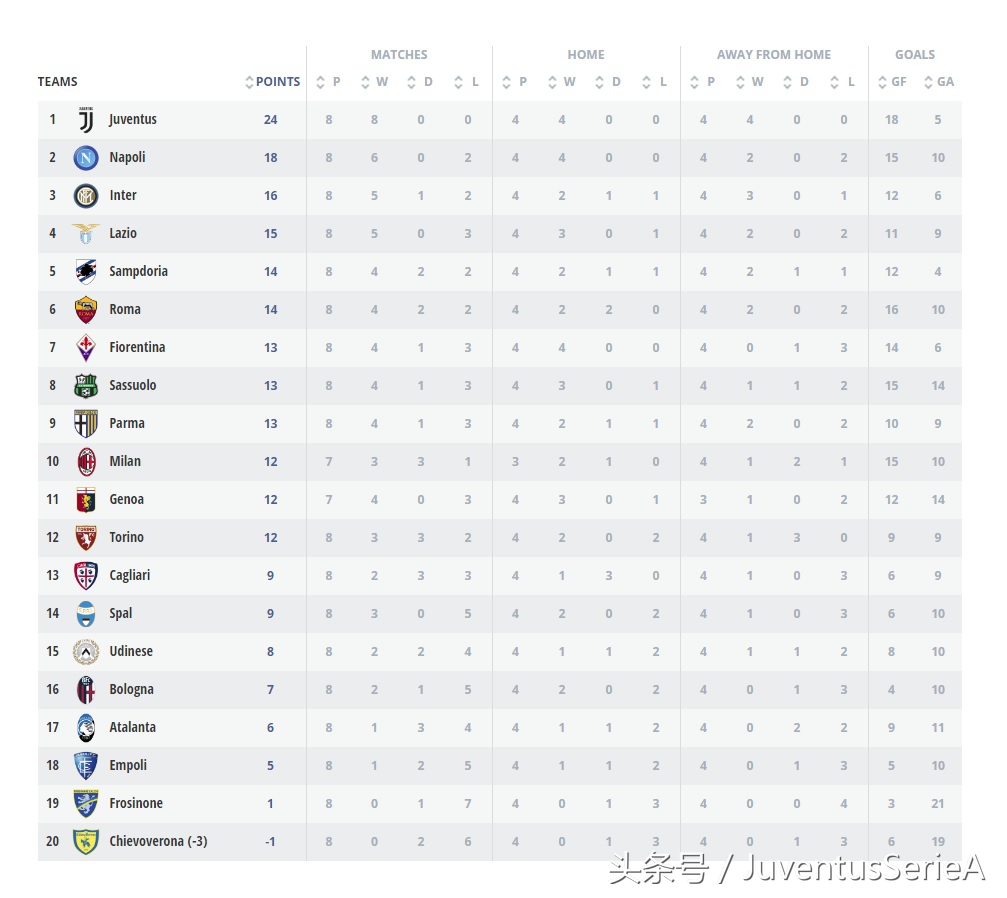
Task: Click the Sassuolo club crest icon
Action: (86, 386)
